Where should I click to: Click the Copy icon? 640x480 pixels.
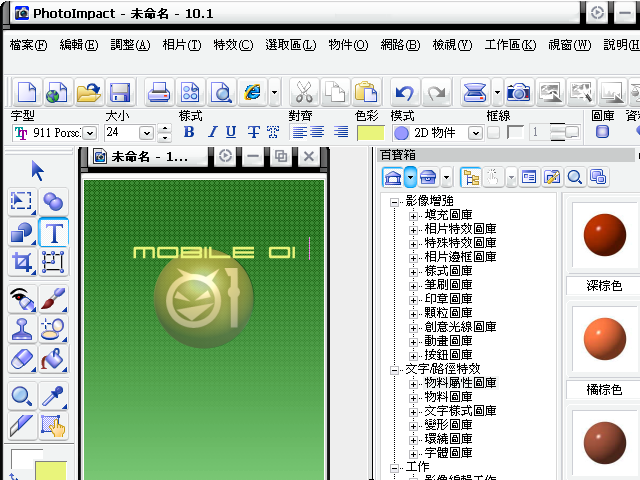tap(335, 92)
